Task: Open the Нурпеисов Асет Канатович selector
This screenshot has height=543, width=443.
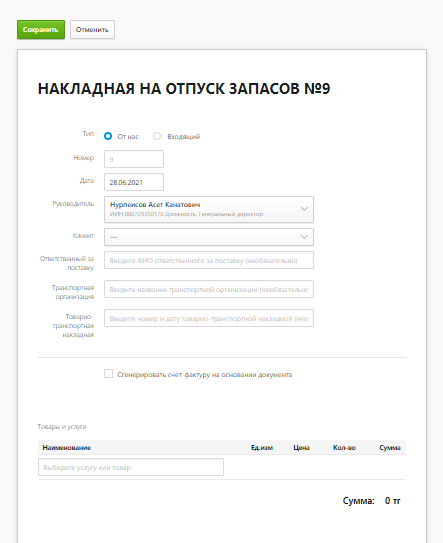Action: [209, 210]
